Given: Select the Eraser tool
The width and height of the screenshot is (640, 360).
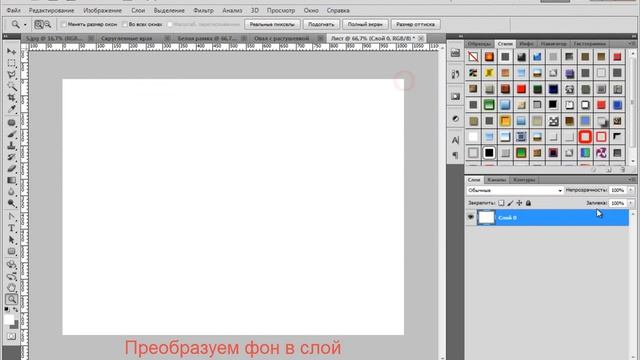Looking at the screenshot, I should [11, 169].
